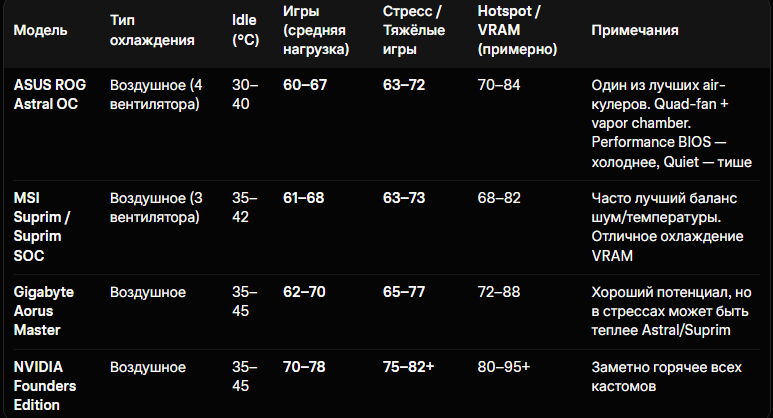Click the 80–95+ hotspot value

[503, 367]
